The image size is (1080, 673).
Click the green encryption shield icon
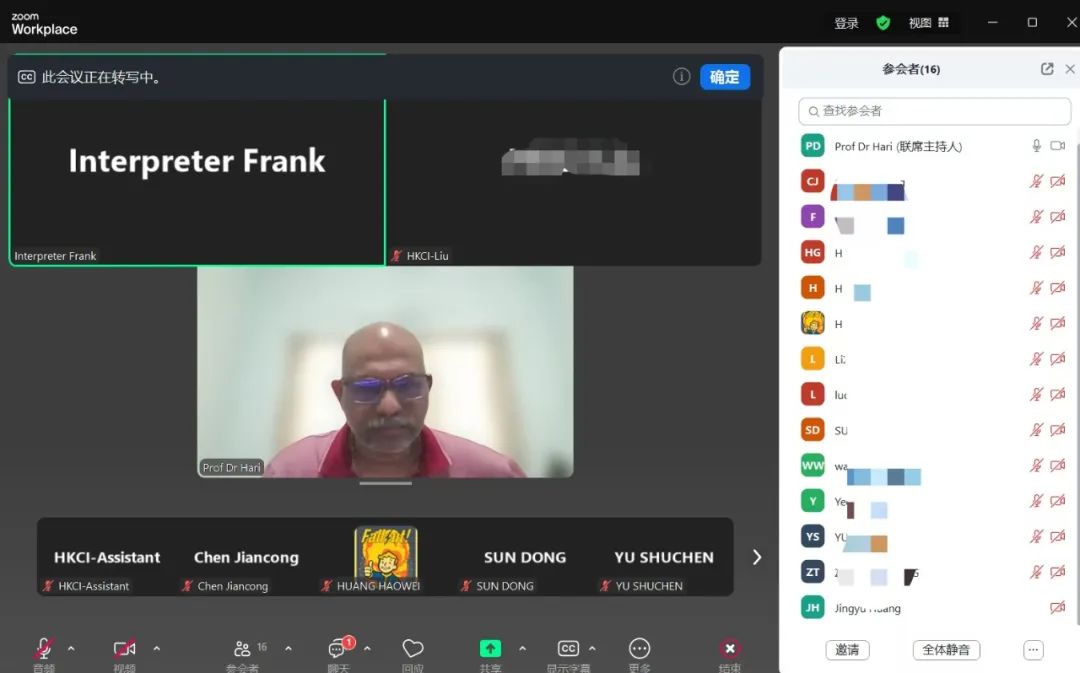(883, 23)
